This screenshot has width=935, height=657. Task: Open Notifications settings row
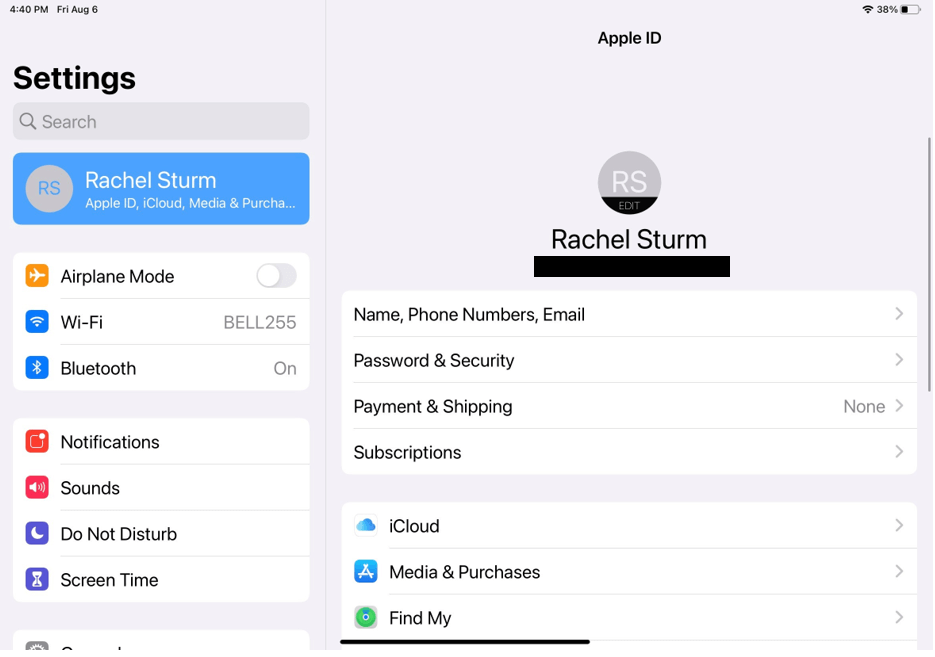[161, 442]
